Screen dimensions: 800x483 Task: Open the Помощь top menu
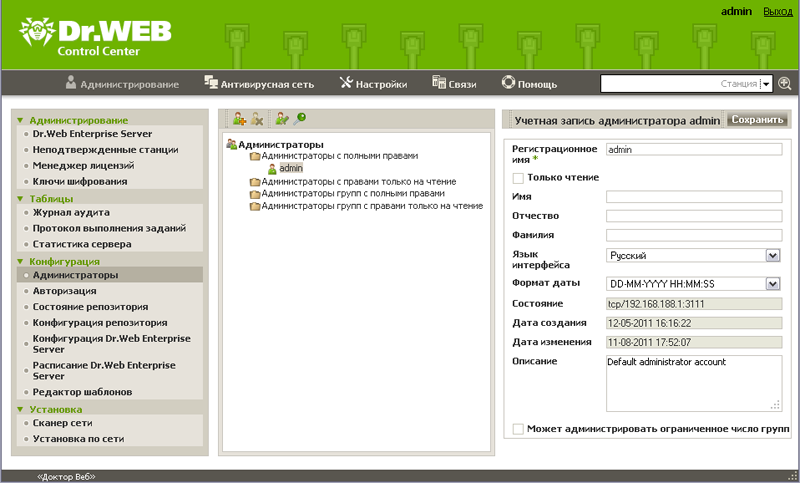(x=529, y=84)
